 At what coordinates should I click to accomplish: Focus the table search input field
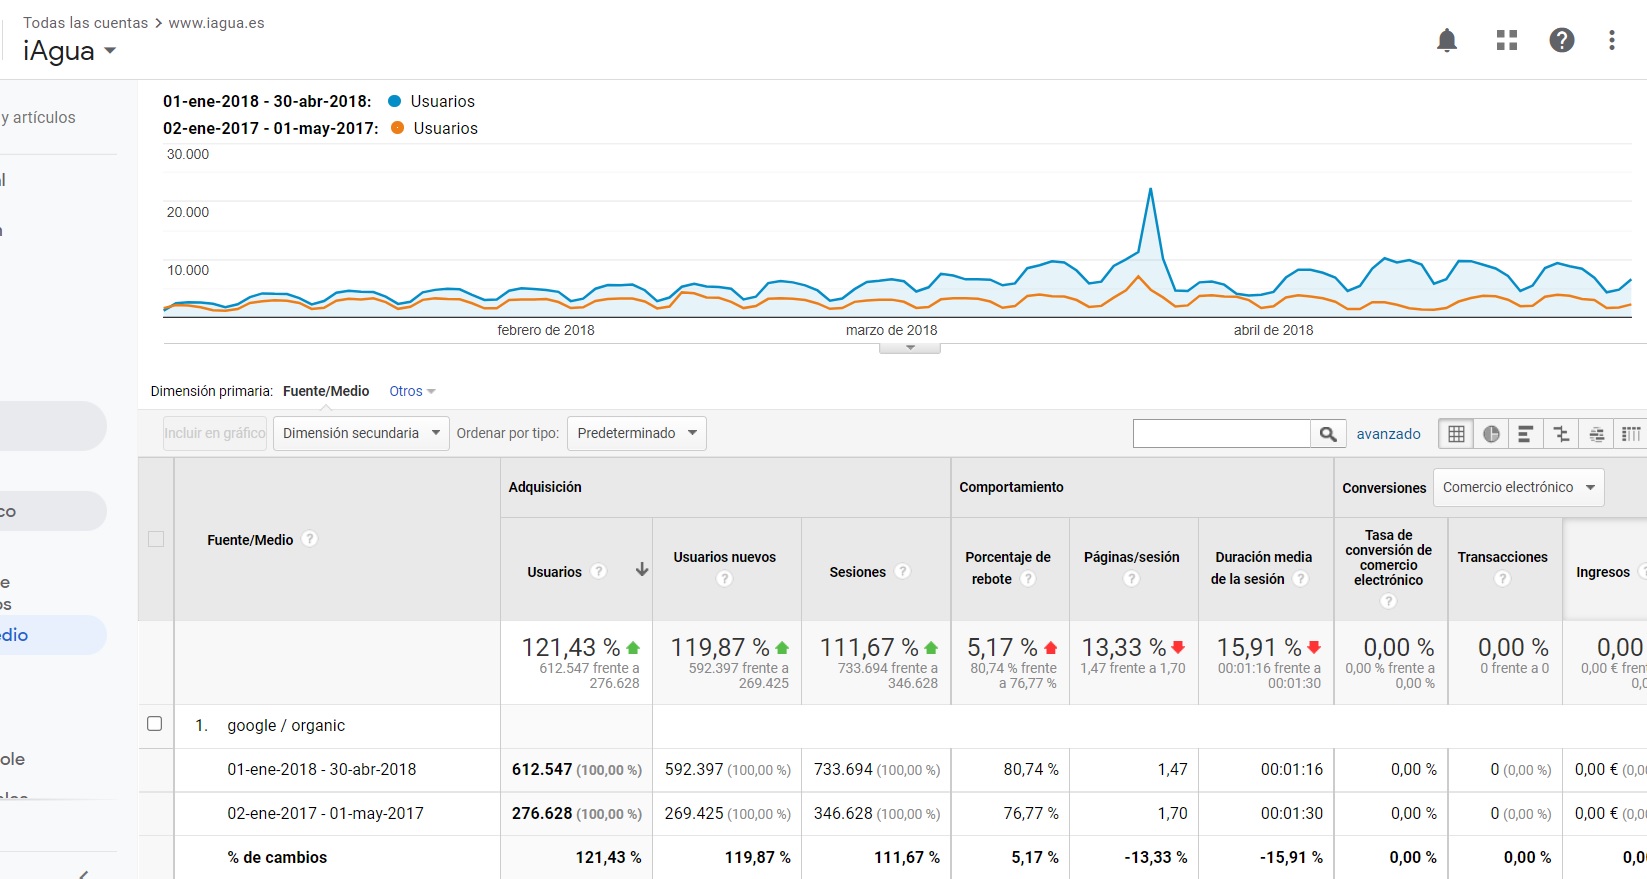coord(1221,434)
